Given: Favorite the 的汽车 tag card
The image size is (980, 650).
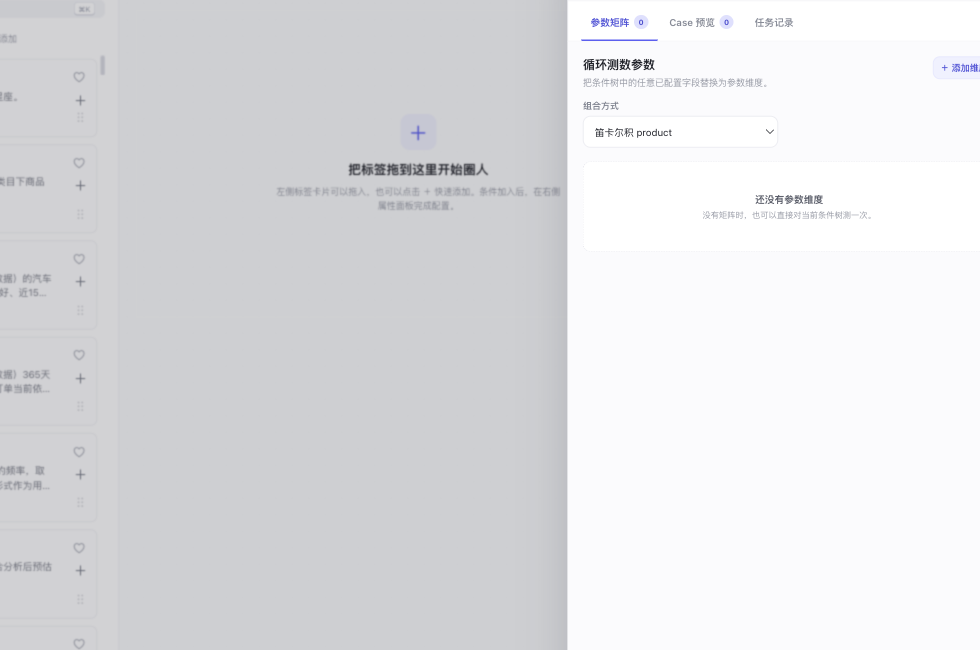Looking at the screenshot, I should tap(79, 259).
